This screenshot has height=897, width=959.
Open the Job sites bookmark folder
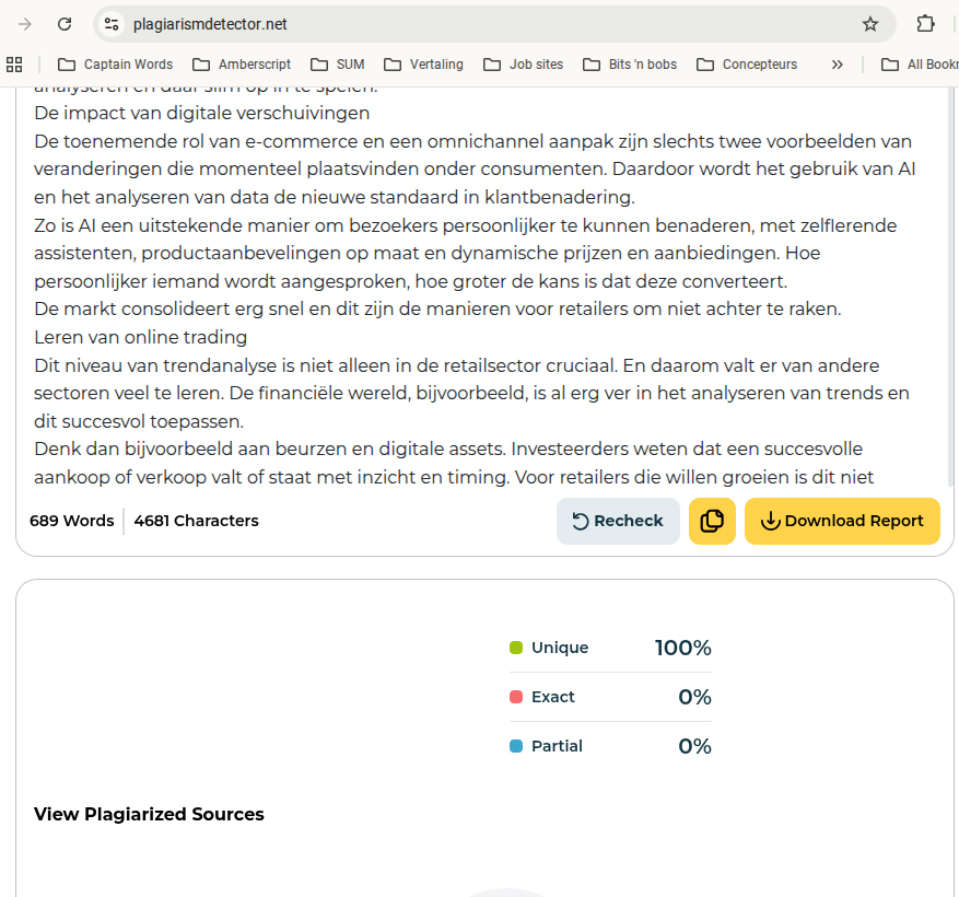(x=523, y=64)
